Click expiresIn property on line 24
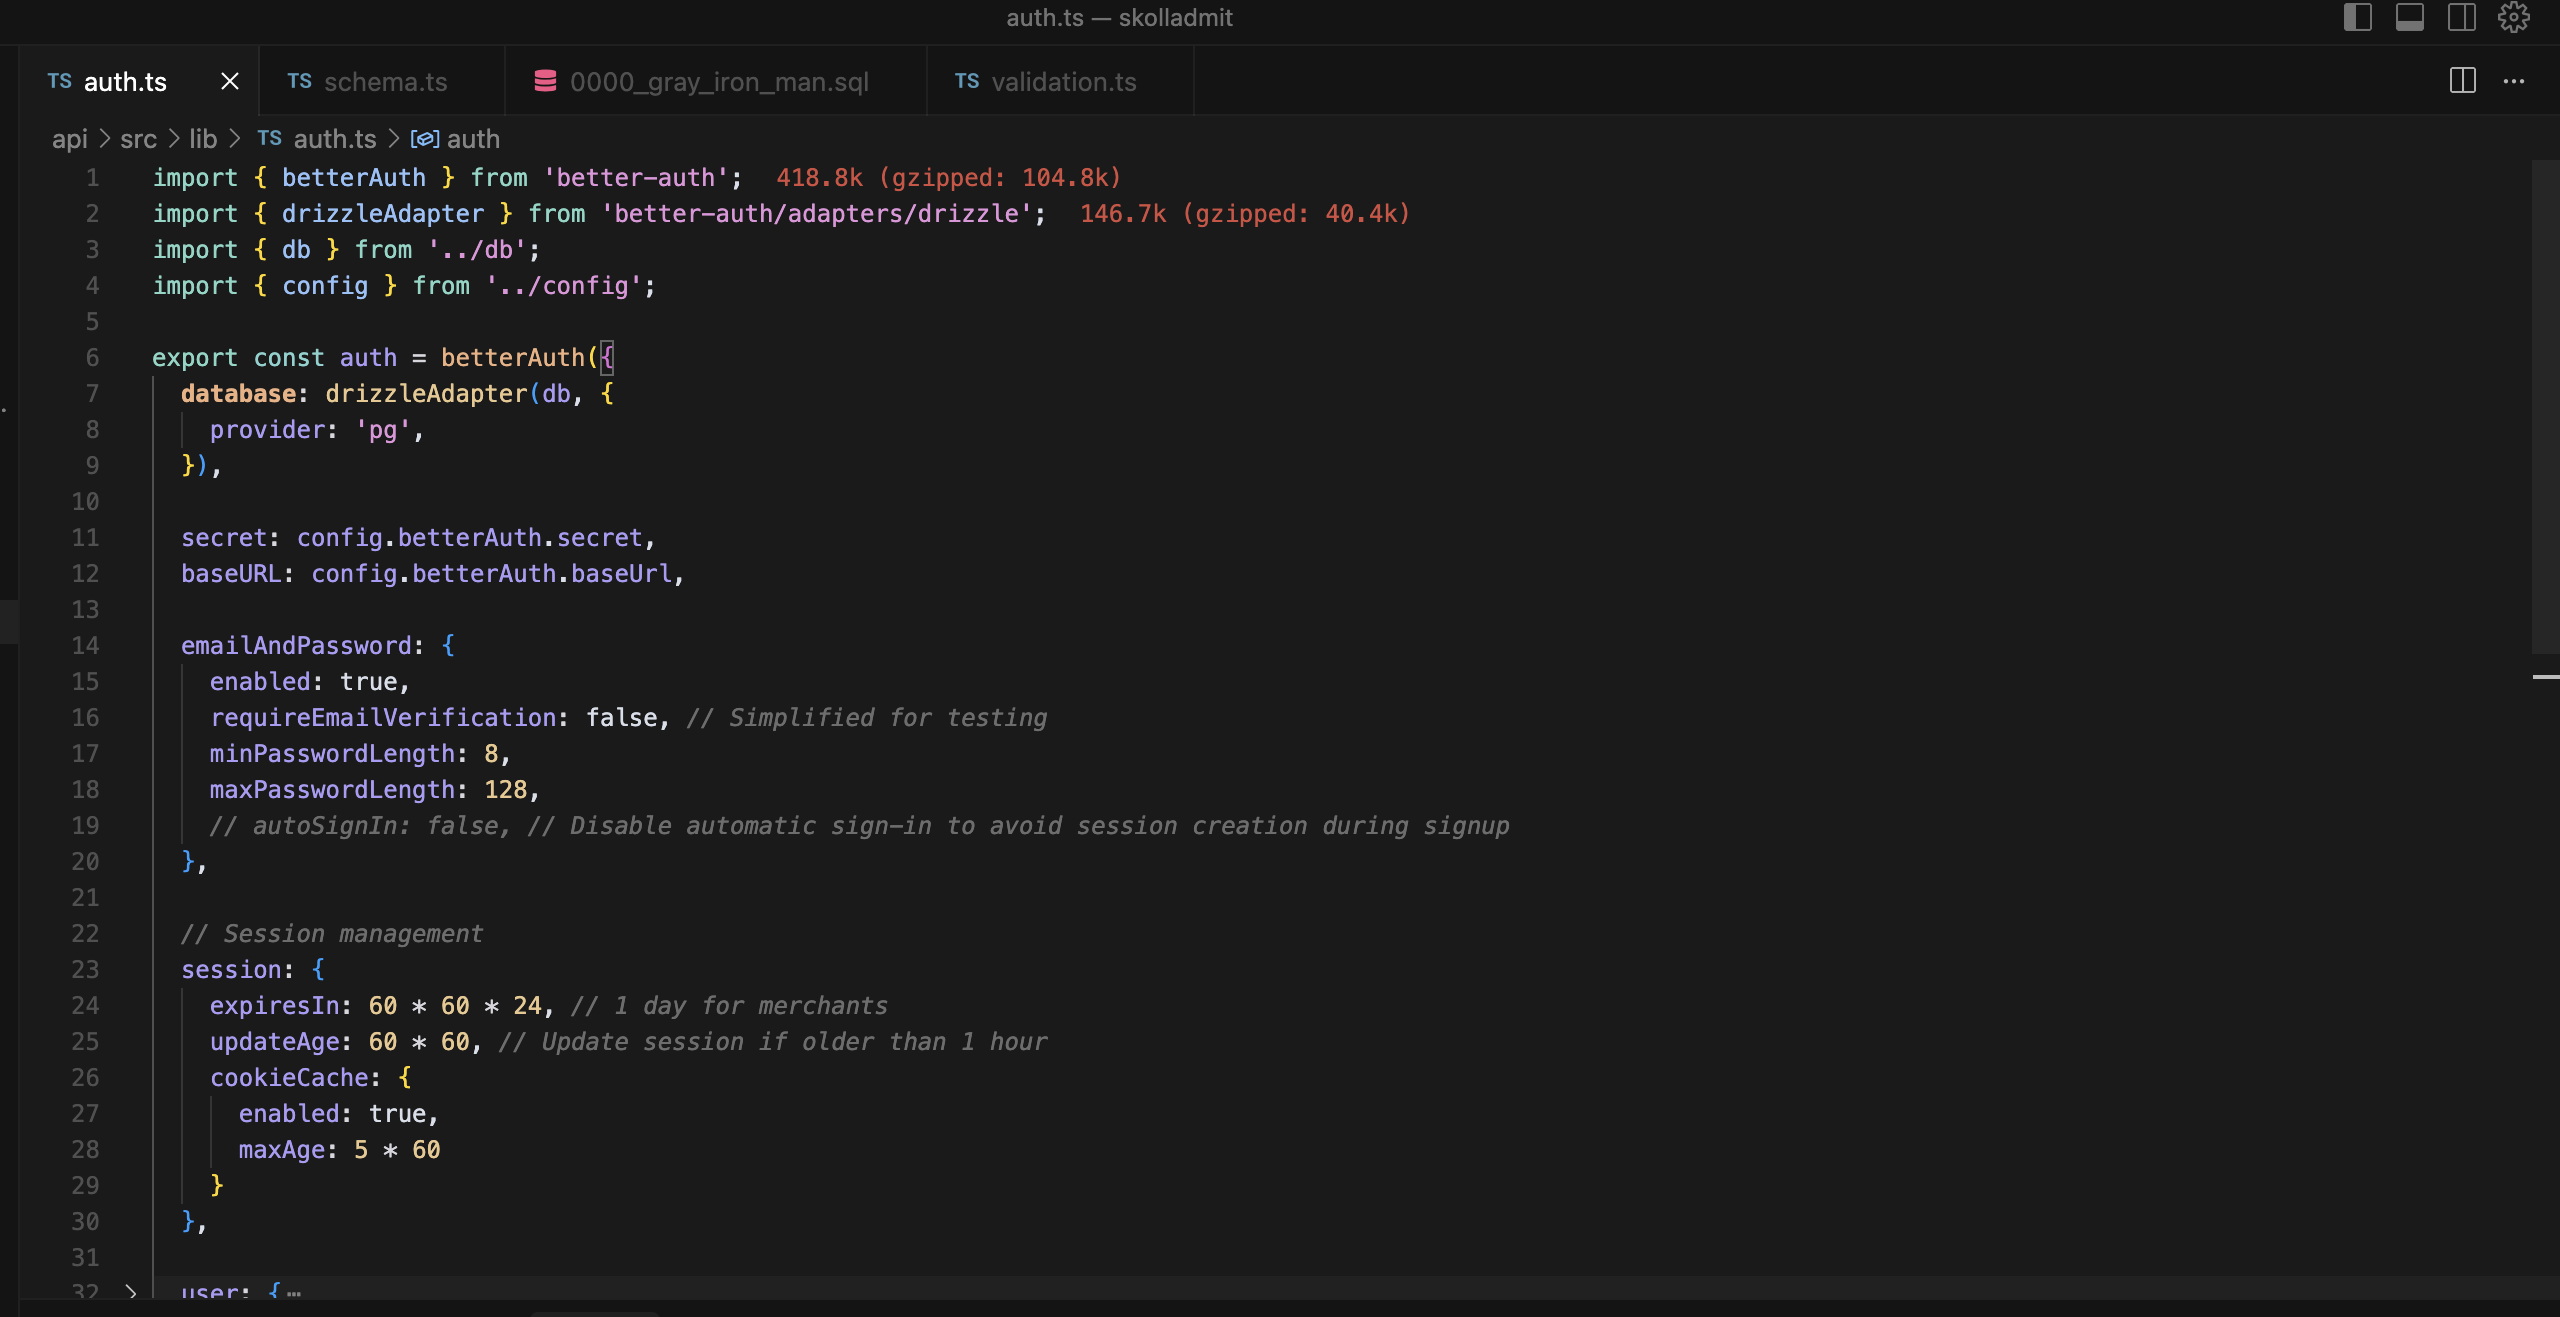The height and width of the screenshot is (1317, 2560). [274, 1006]
